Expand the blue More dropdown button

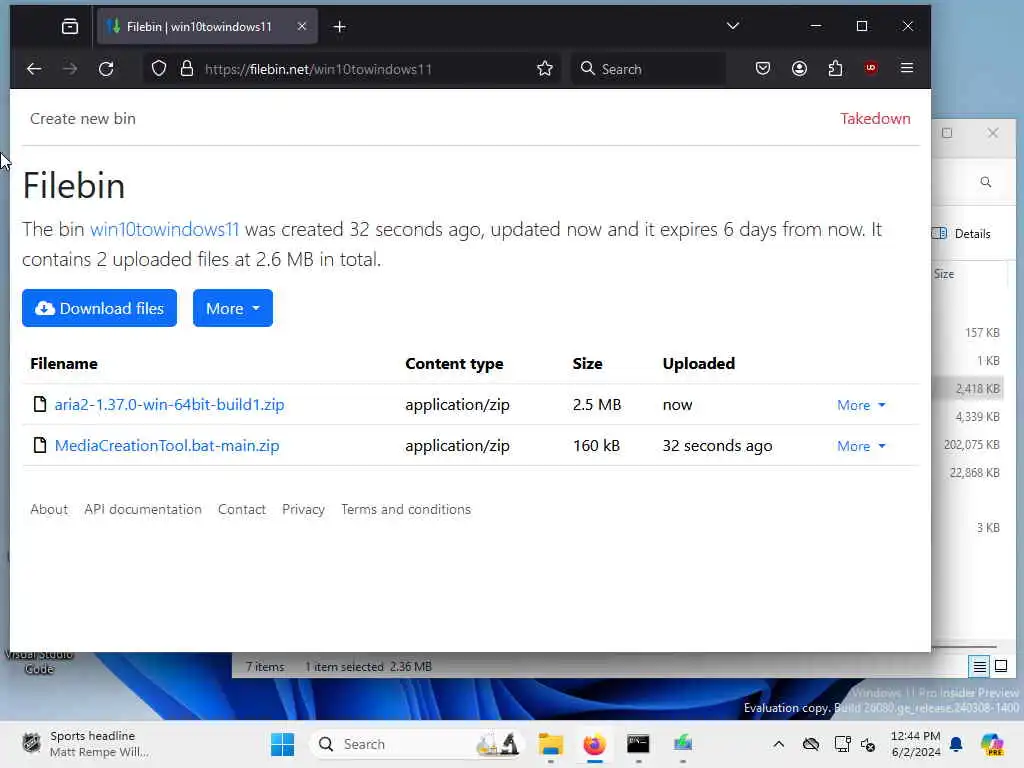(232, 308)
